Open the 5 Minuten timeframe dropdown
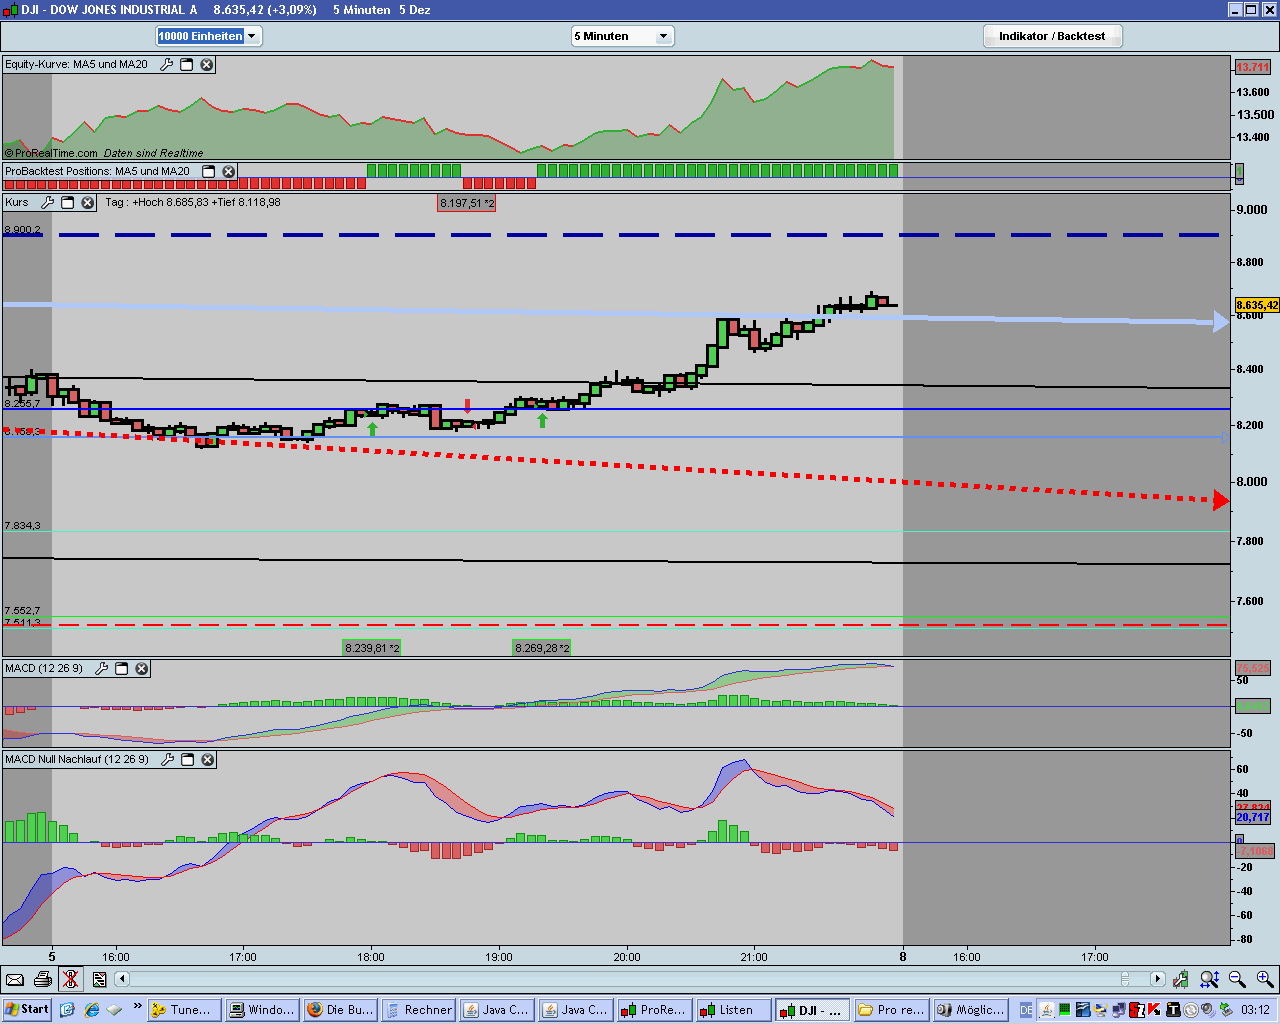Image resolution: width=1280 pixels, height=1024 pixels. pos(622,36)
